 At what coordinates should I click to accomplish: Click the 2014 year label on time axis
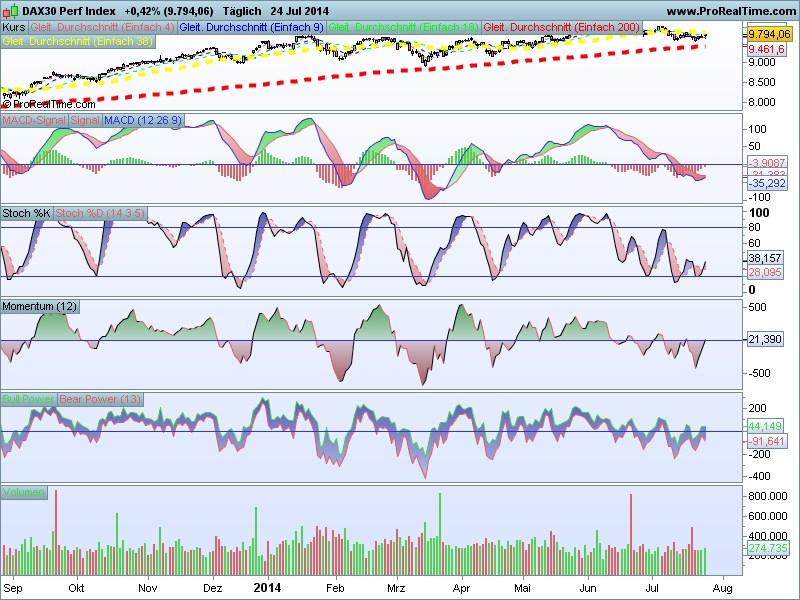(267, 588)
